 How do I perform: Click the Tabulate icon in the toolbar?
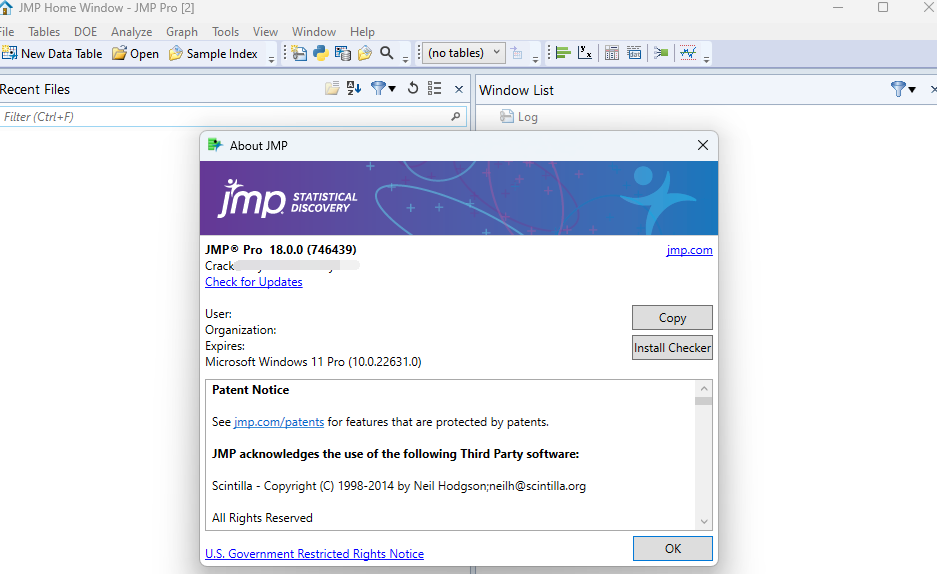(612, 53)
